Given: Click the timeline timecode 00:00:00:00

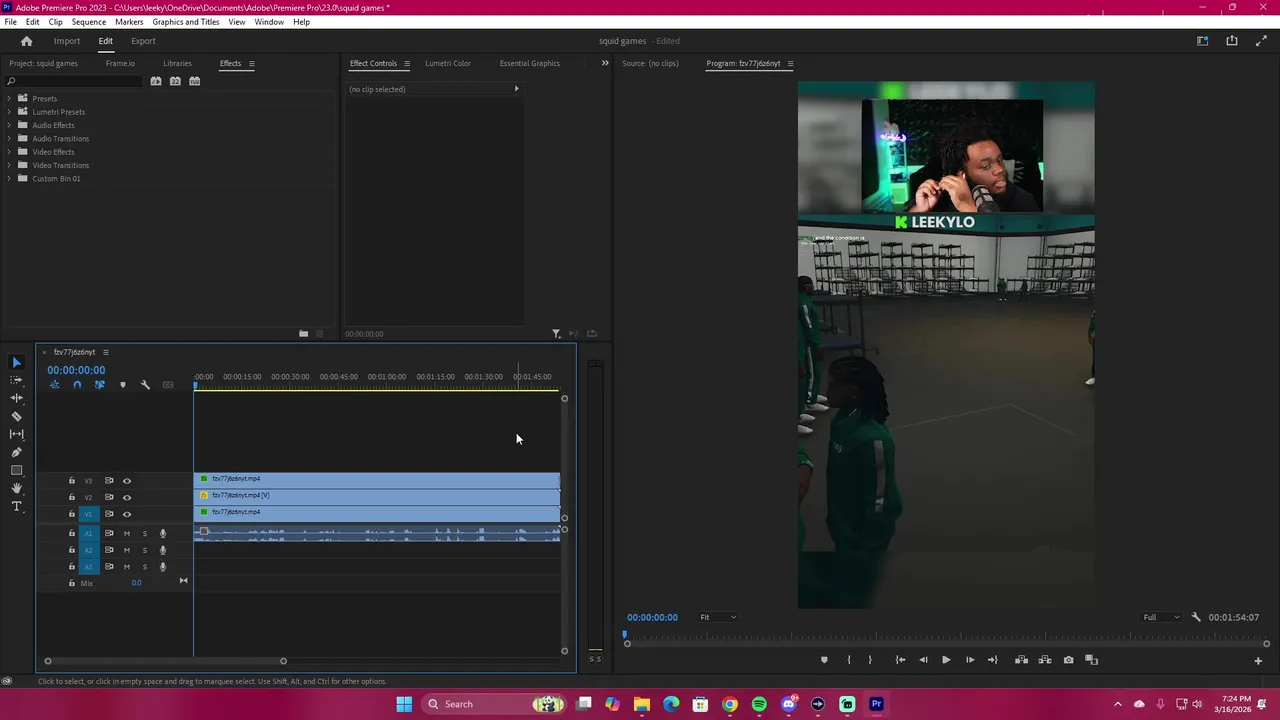Looking at the screenshot, I should tap(76, 370).
